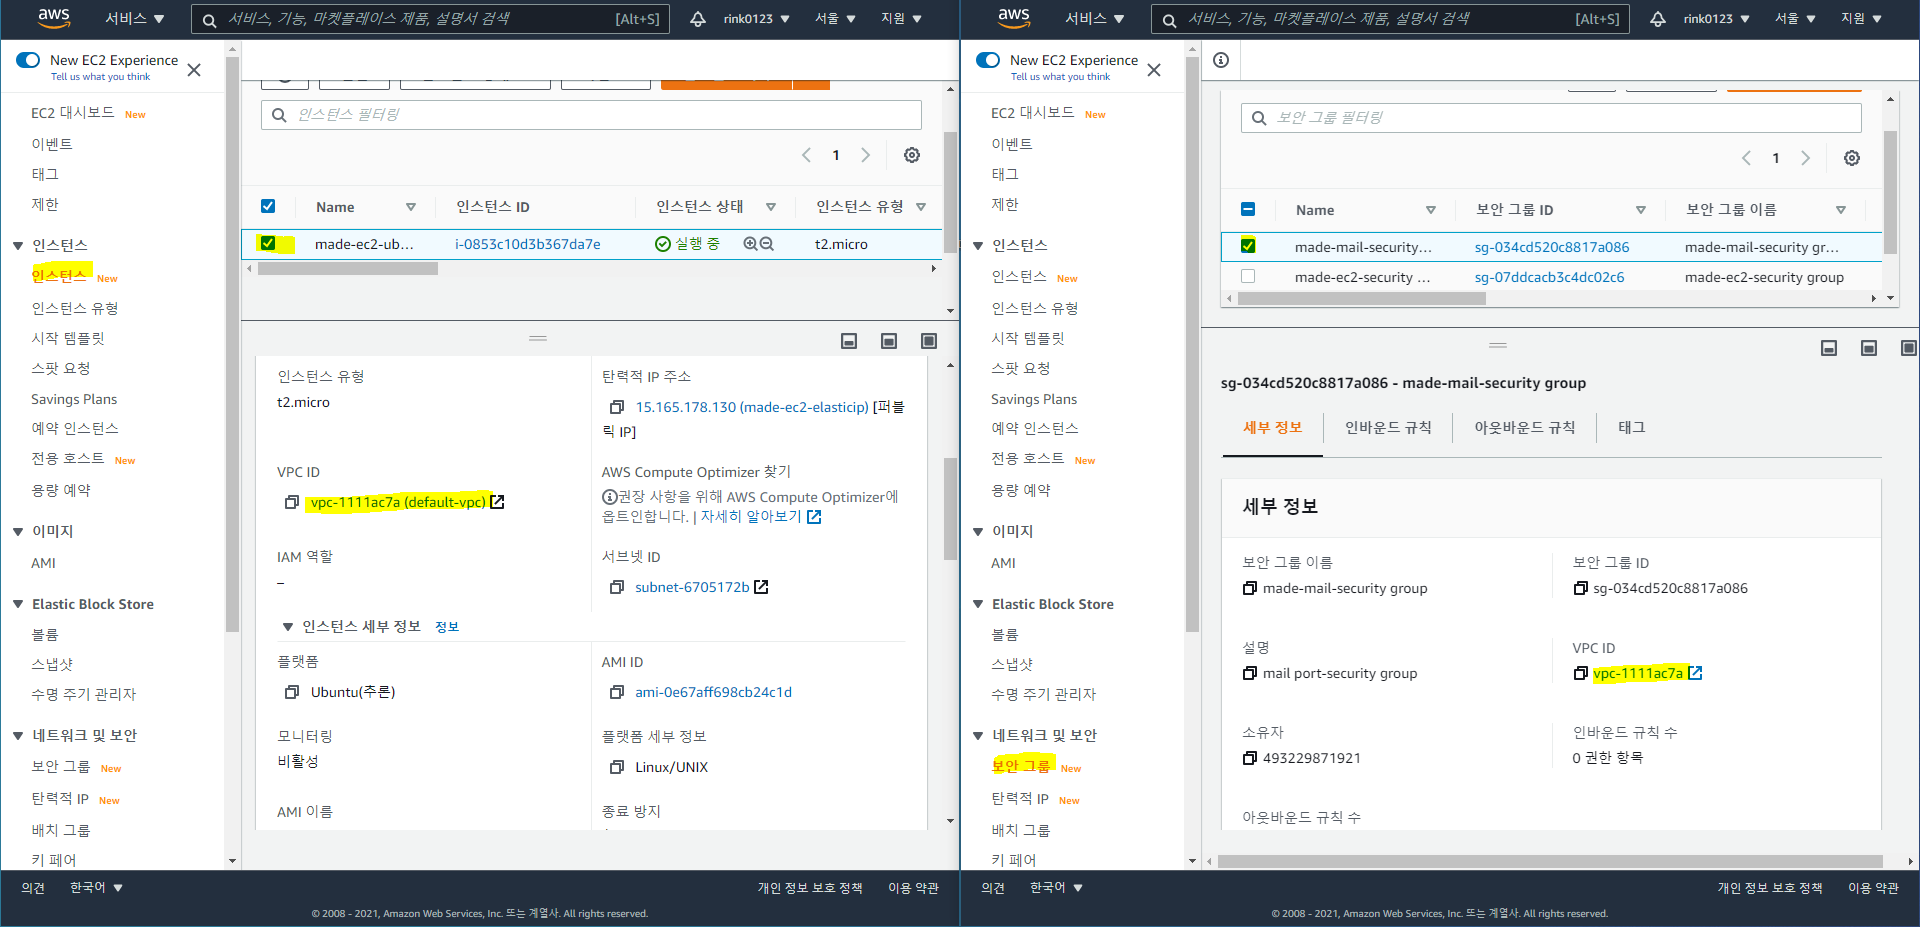Open vpc-1111ac7a external link in security group details
The width and height of the screenshot is (1920, 927).
(x=1695, y=673)
